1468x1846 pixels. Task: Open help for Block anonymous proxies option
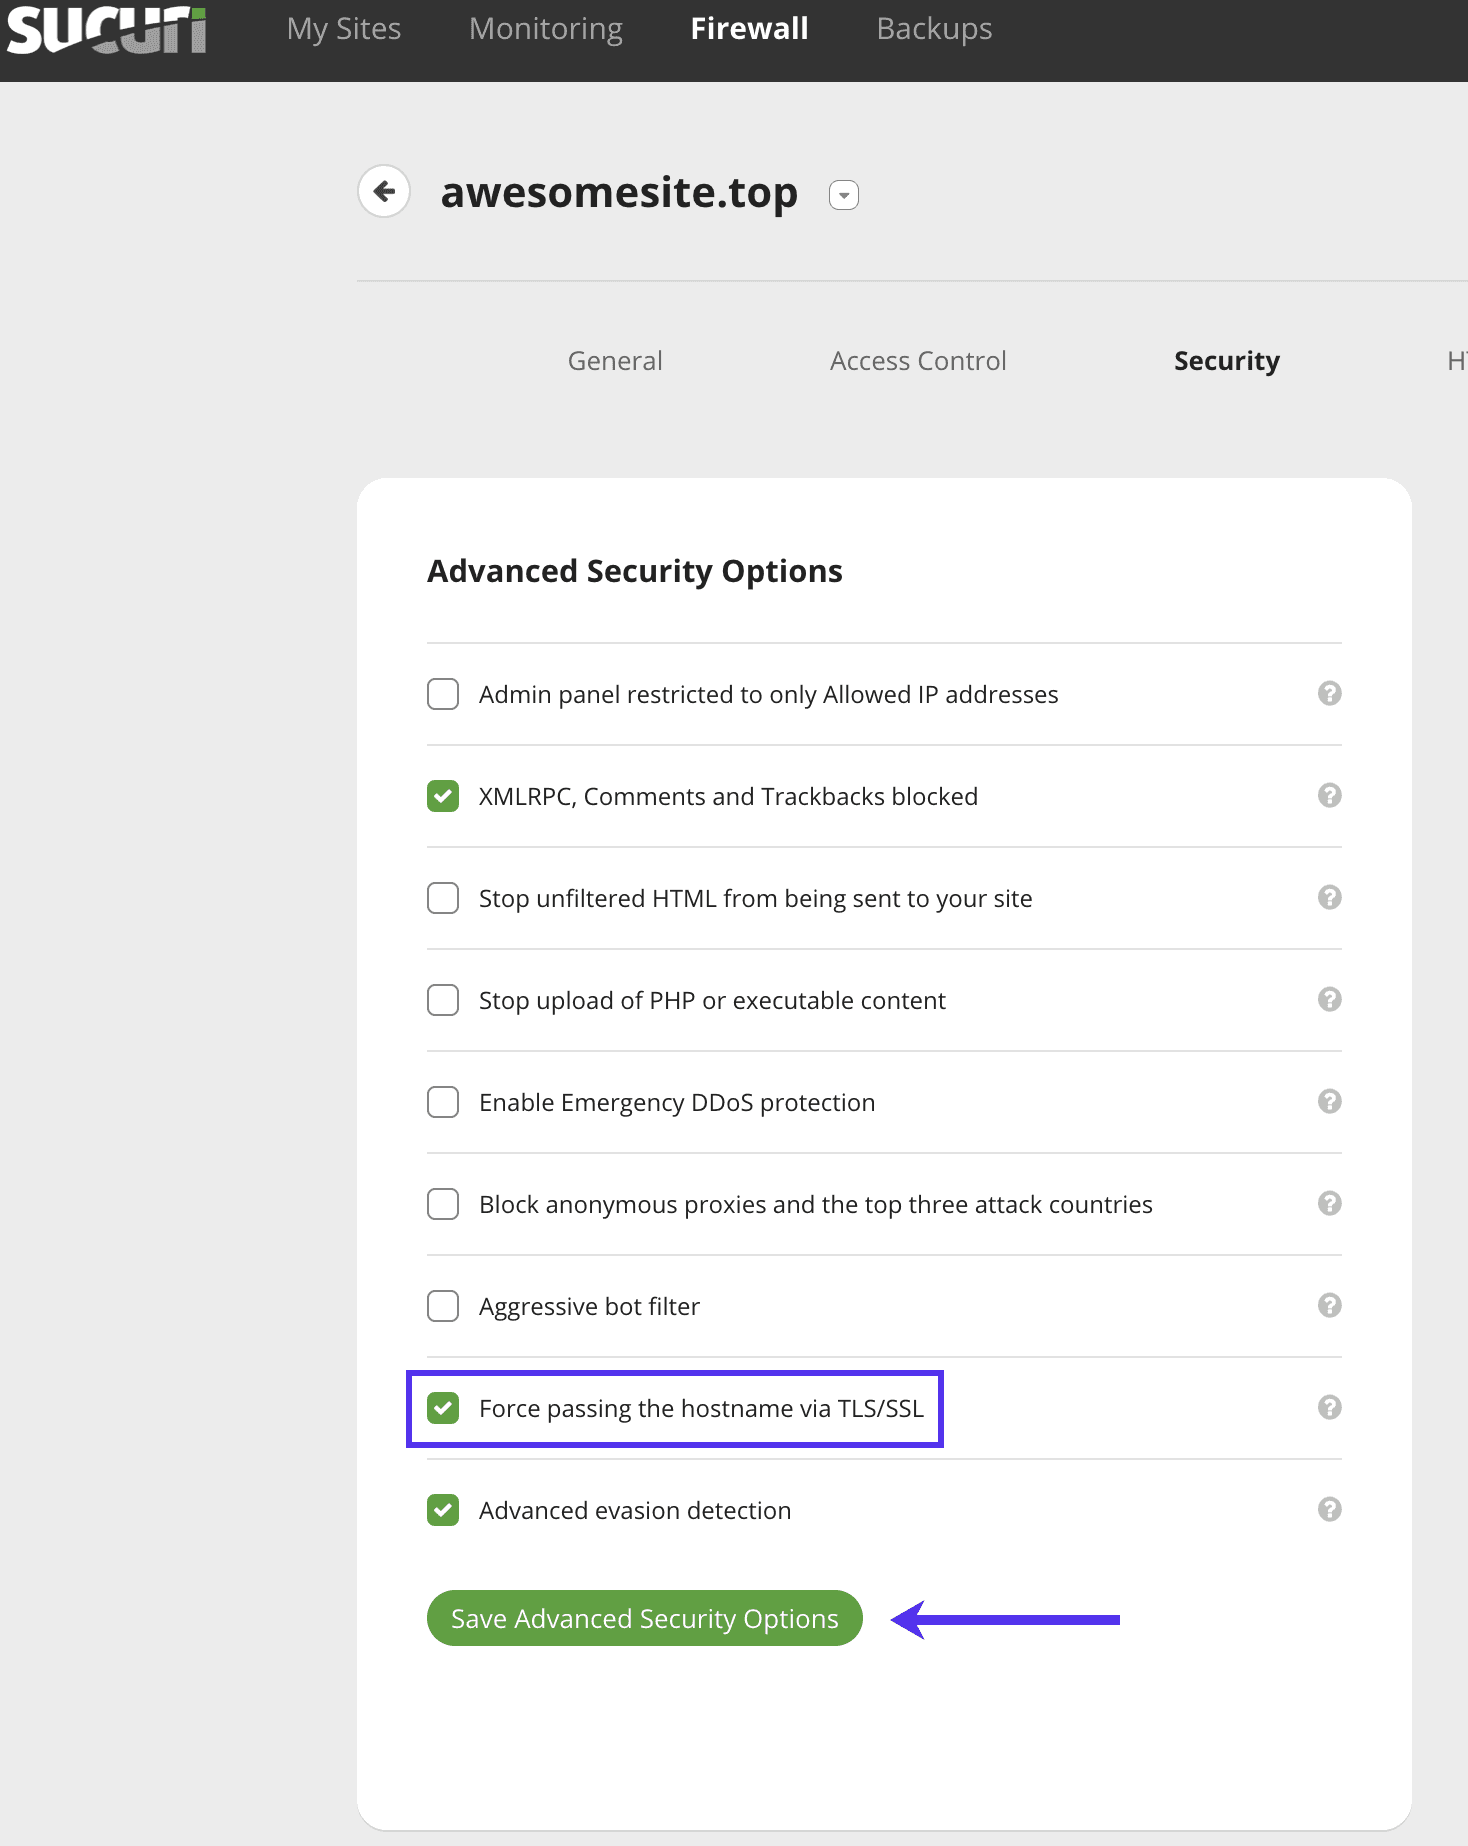point(1329,1203)
